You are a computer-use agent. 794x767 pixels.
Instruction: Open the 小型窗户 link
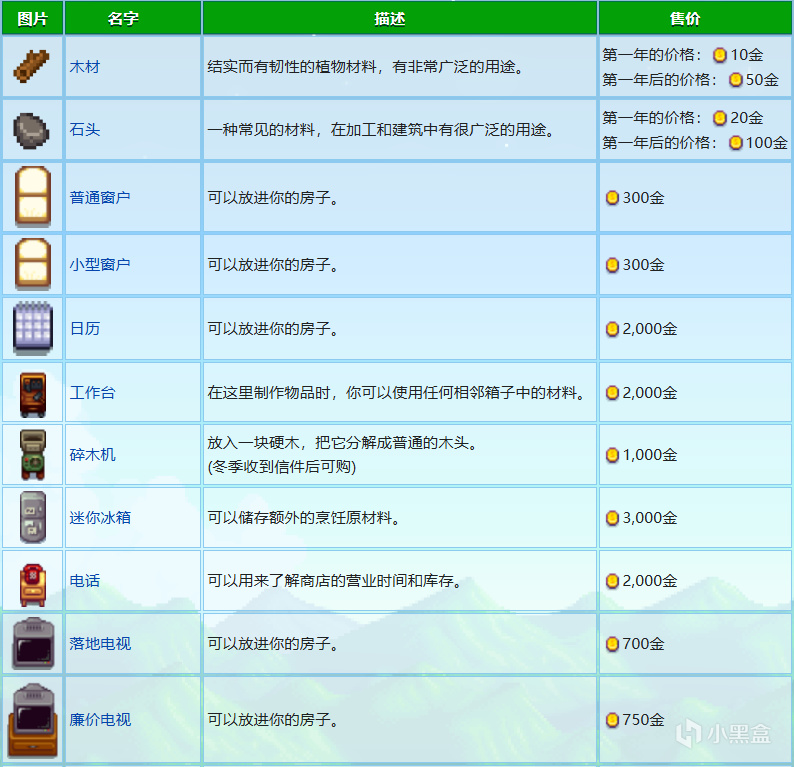(100, 264)
